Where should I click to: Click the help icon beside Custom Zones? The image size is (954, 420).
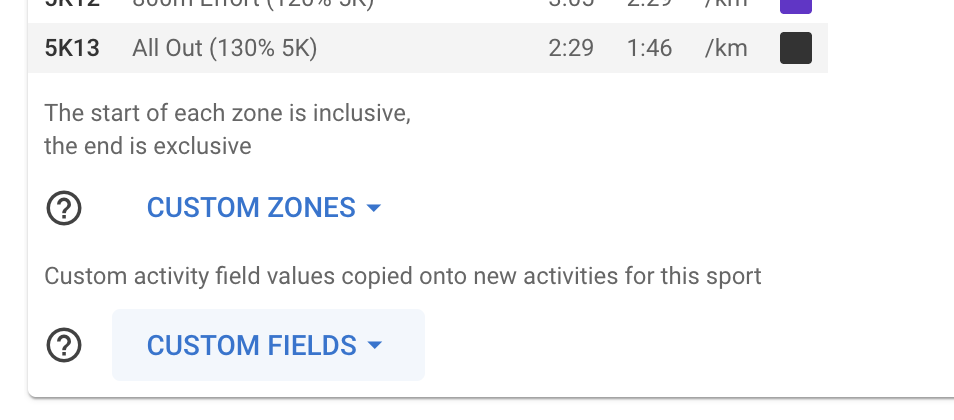pyautogui.click(x=65, y=208)
